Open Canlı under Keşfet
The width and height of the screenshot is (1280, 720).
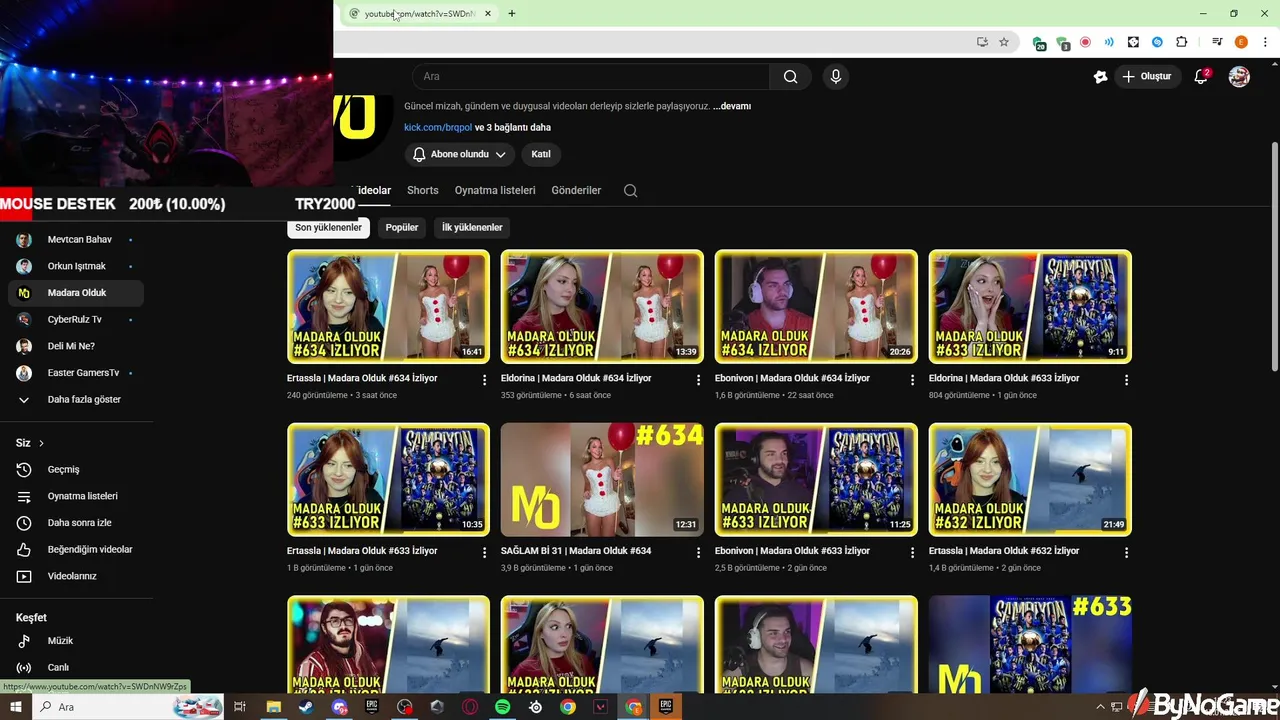[x=76, y=667]
